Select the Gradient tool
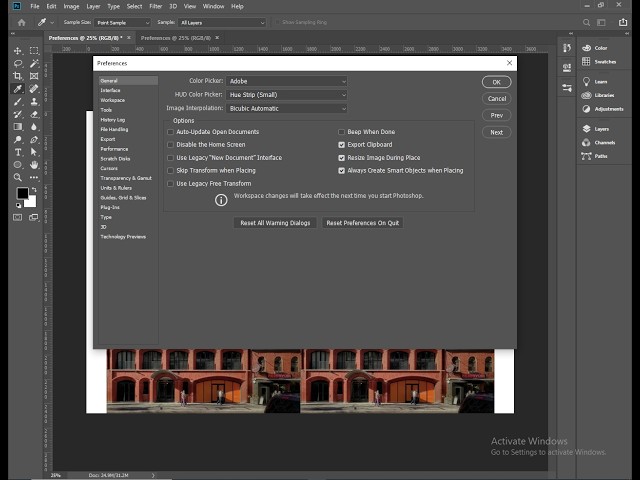This screenshot has width=640, height=480. (x=18, y=127)
